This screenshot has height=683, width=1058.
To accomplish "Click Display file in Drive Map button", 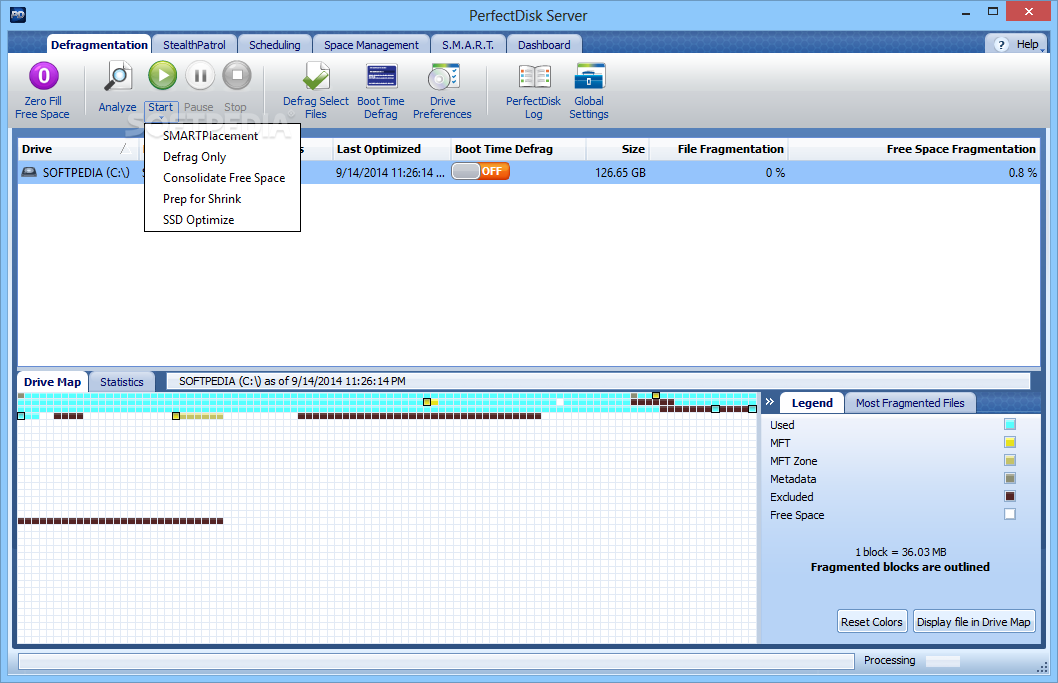I will [x=973, y=622].
